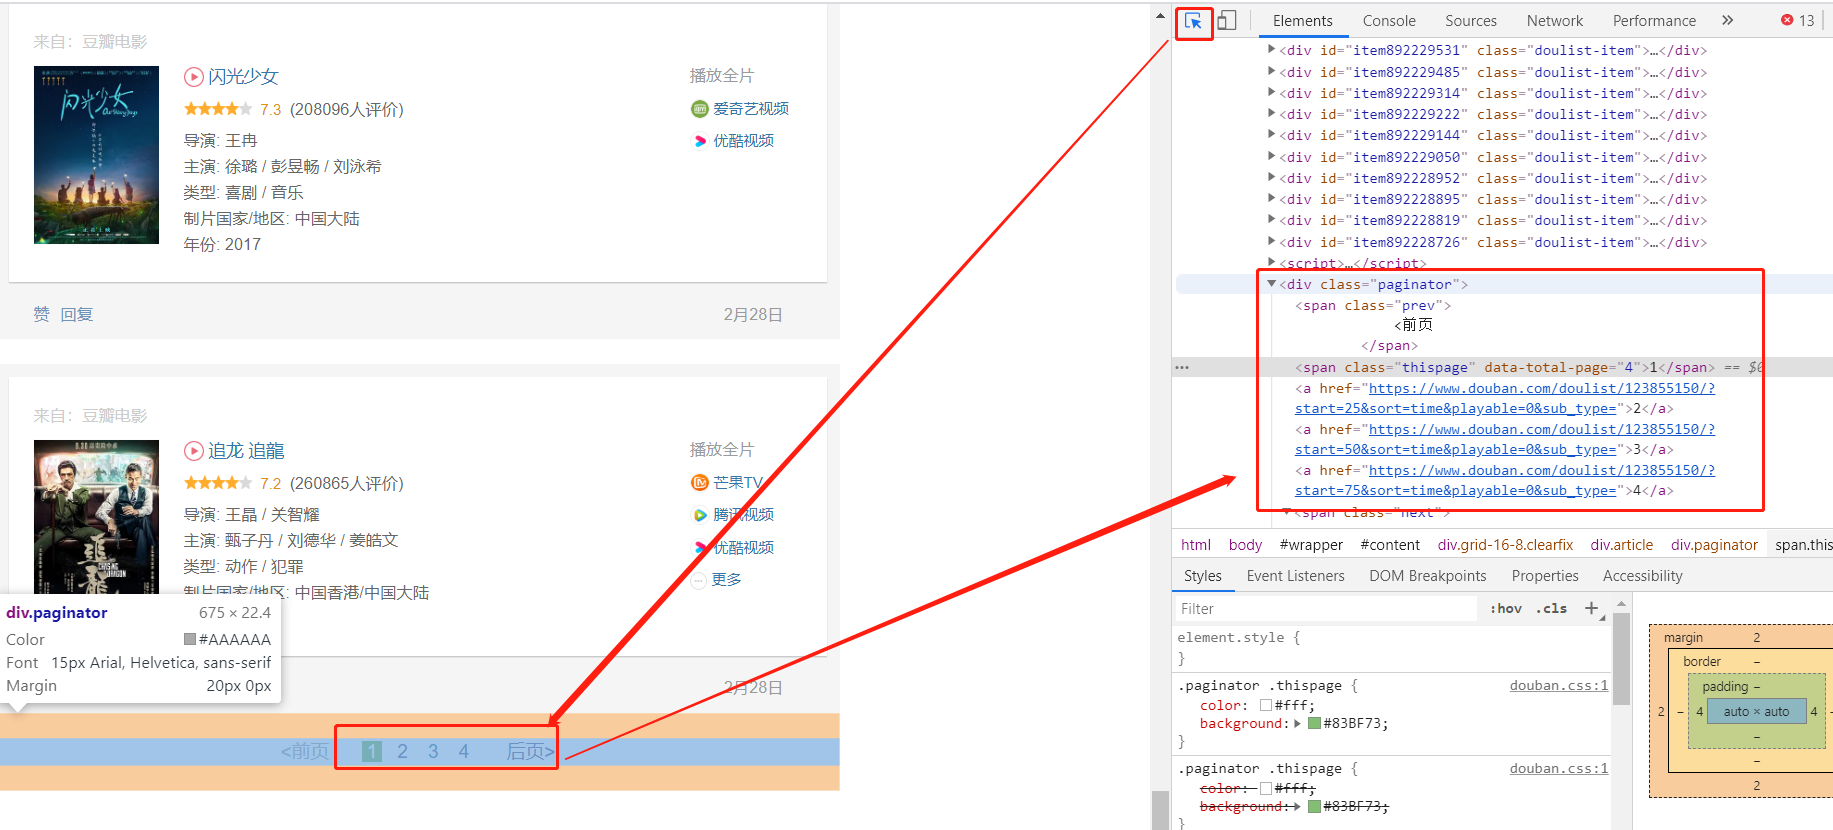Open the start=75 href link in DOM
The width and height of the screenshot is (1833, 830).
pyautogui.click(x=1505, y=480)
